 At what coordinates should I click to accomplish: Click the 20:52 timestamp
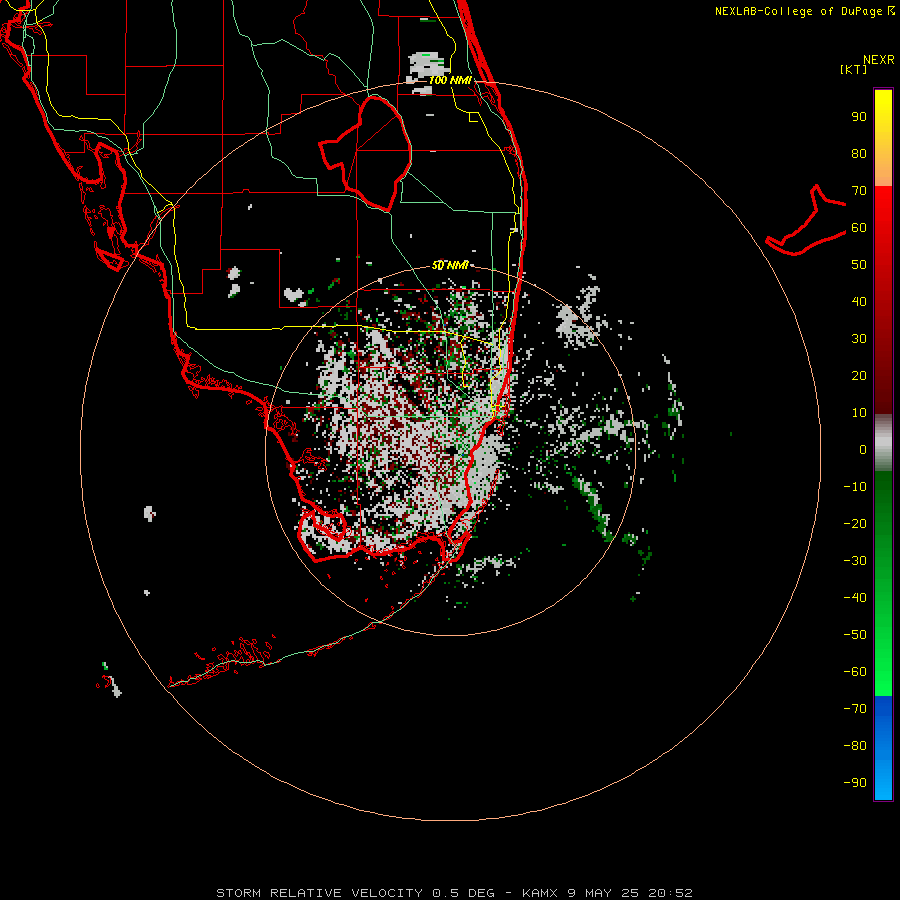670,893
